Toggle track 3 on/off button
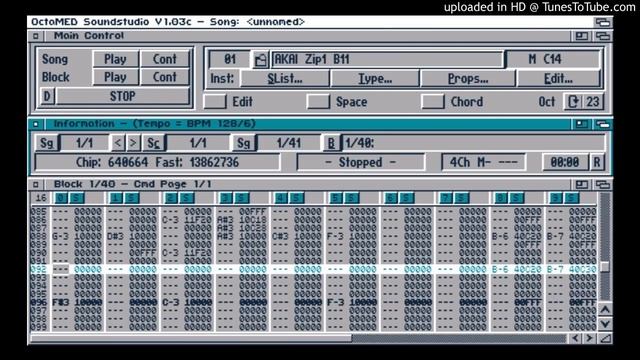This screenshot has width=640, height=360. tap(226, 198)
